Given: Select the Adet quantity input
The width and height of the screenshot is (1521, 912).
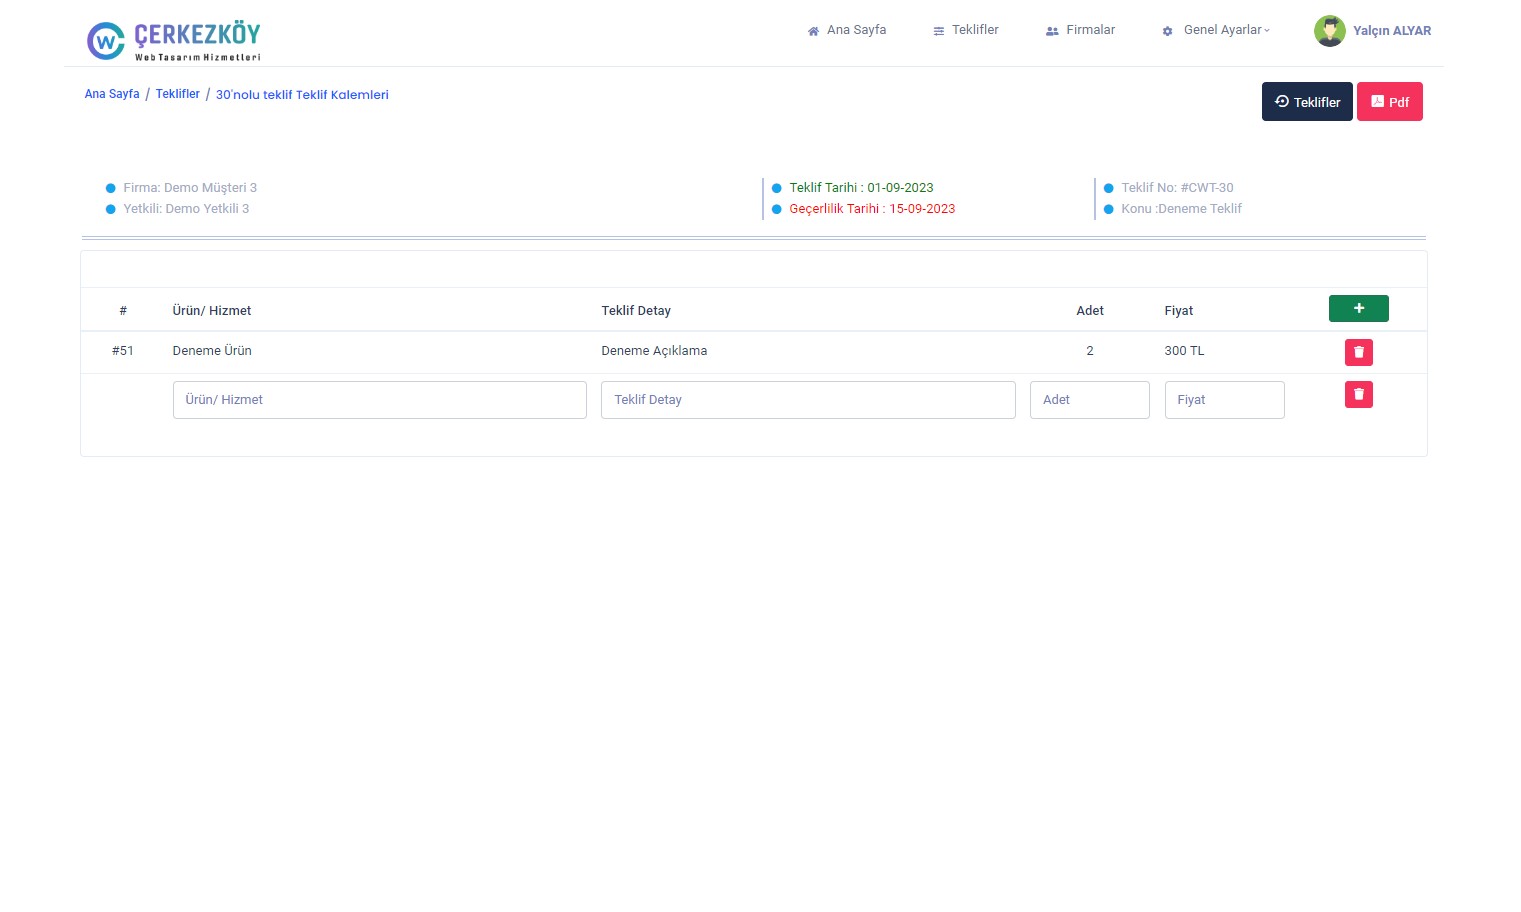Looking at the screenshot, I should click(1089, 400).
